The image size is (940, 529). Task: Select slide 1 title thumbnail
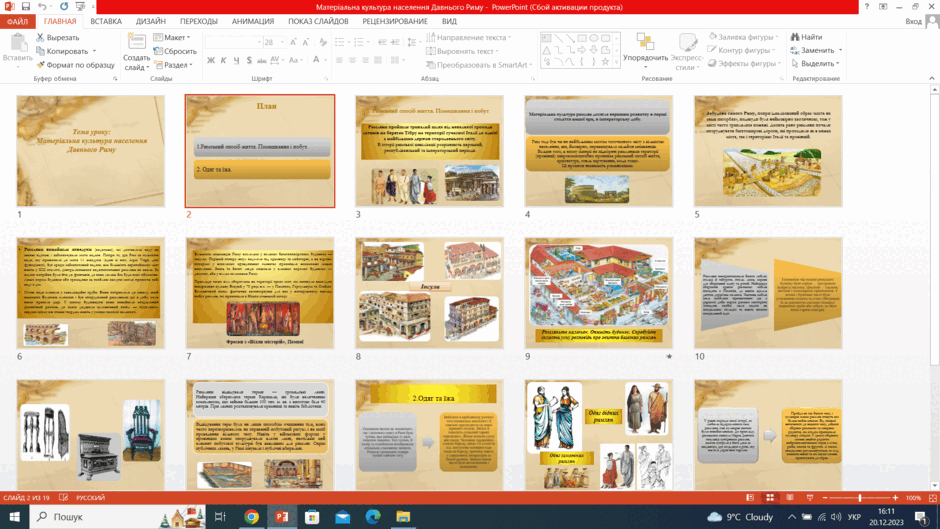pyautogui.click(x=91, y=151)
